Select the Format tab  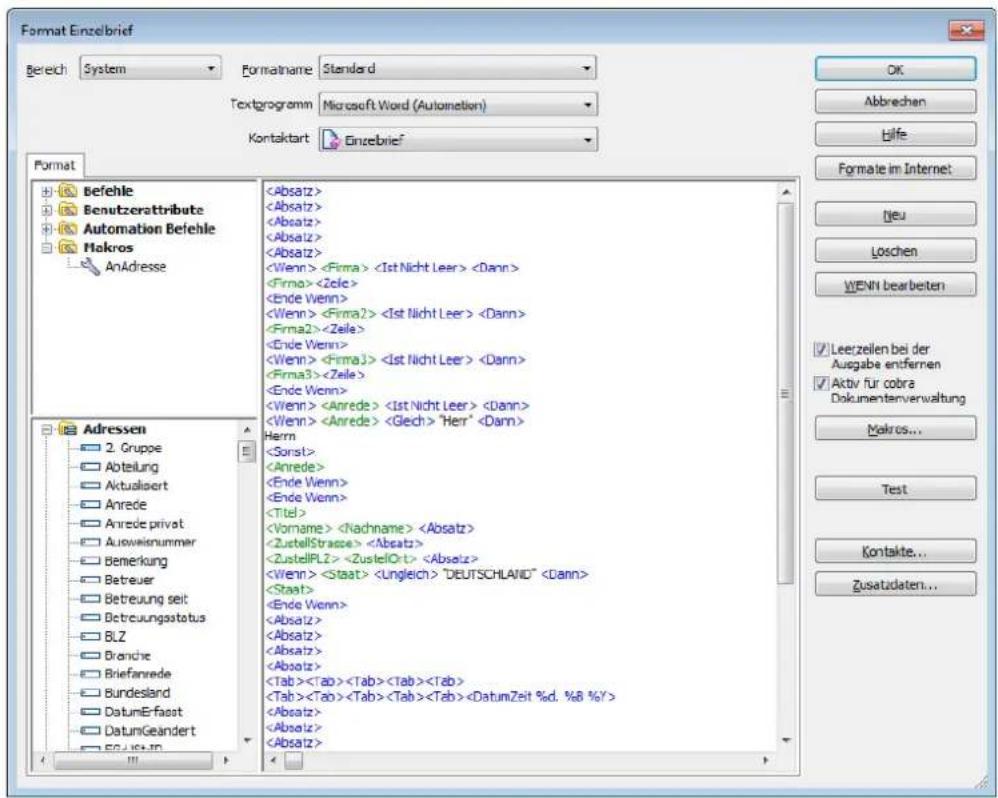[55, 165]
